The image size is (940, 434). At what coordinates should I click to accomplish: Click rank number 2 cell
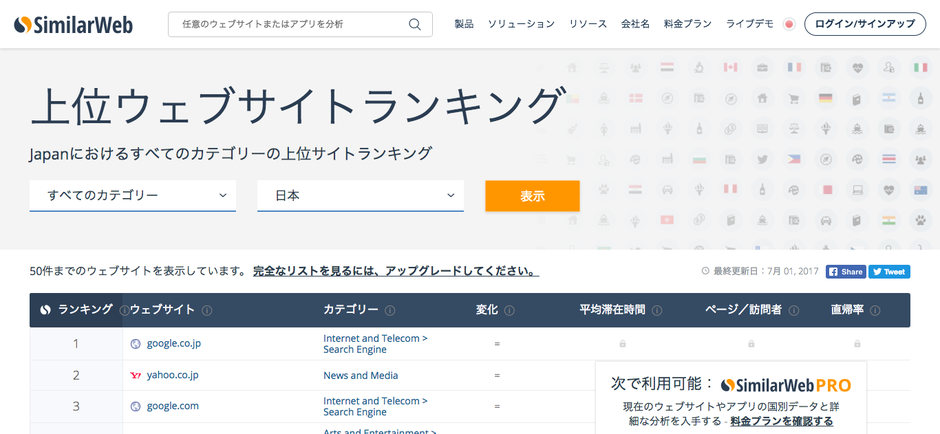click(76, 376)
